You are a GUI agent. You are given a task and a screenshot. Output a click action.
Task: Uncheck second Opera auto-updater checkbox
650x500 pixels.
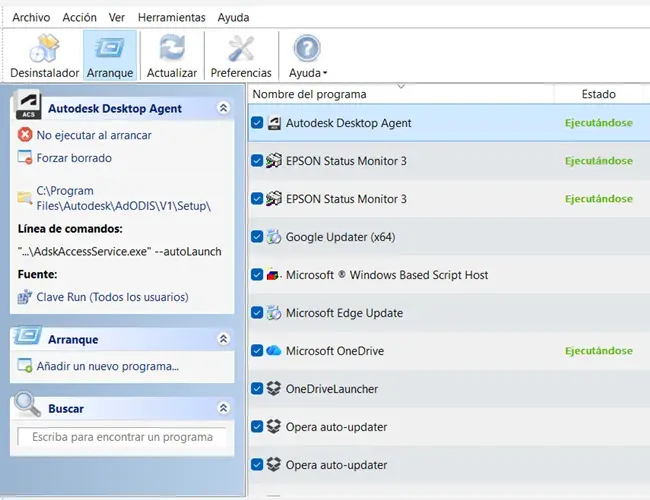coord(257,465)
